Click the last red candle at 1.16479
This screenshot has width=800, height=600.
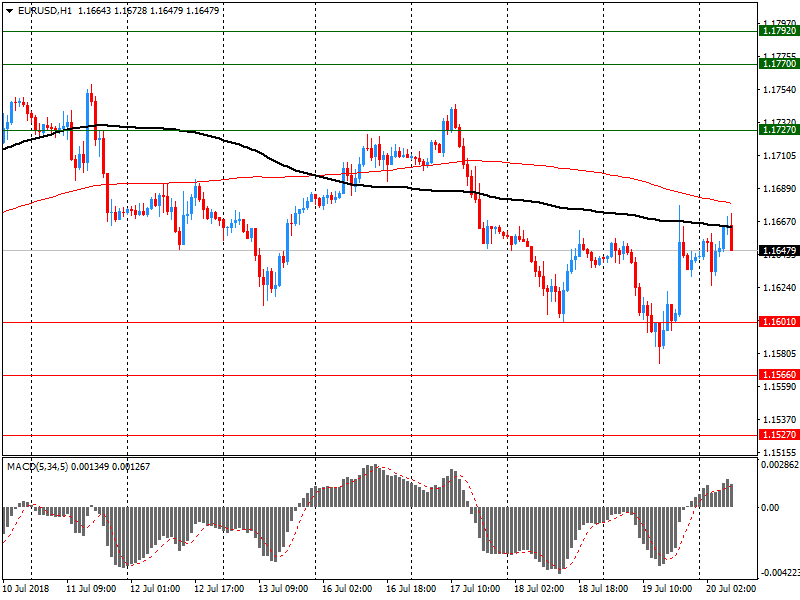tap(732, 238)
